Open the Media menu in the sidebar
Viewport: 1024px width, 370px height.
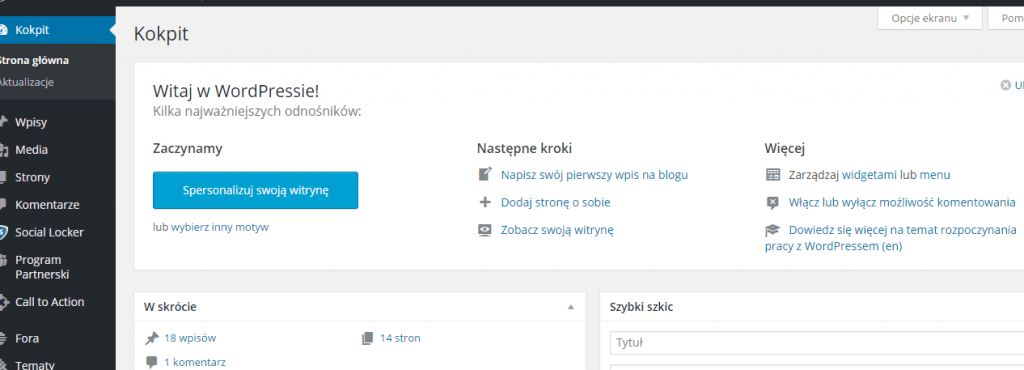point(31,150)
